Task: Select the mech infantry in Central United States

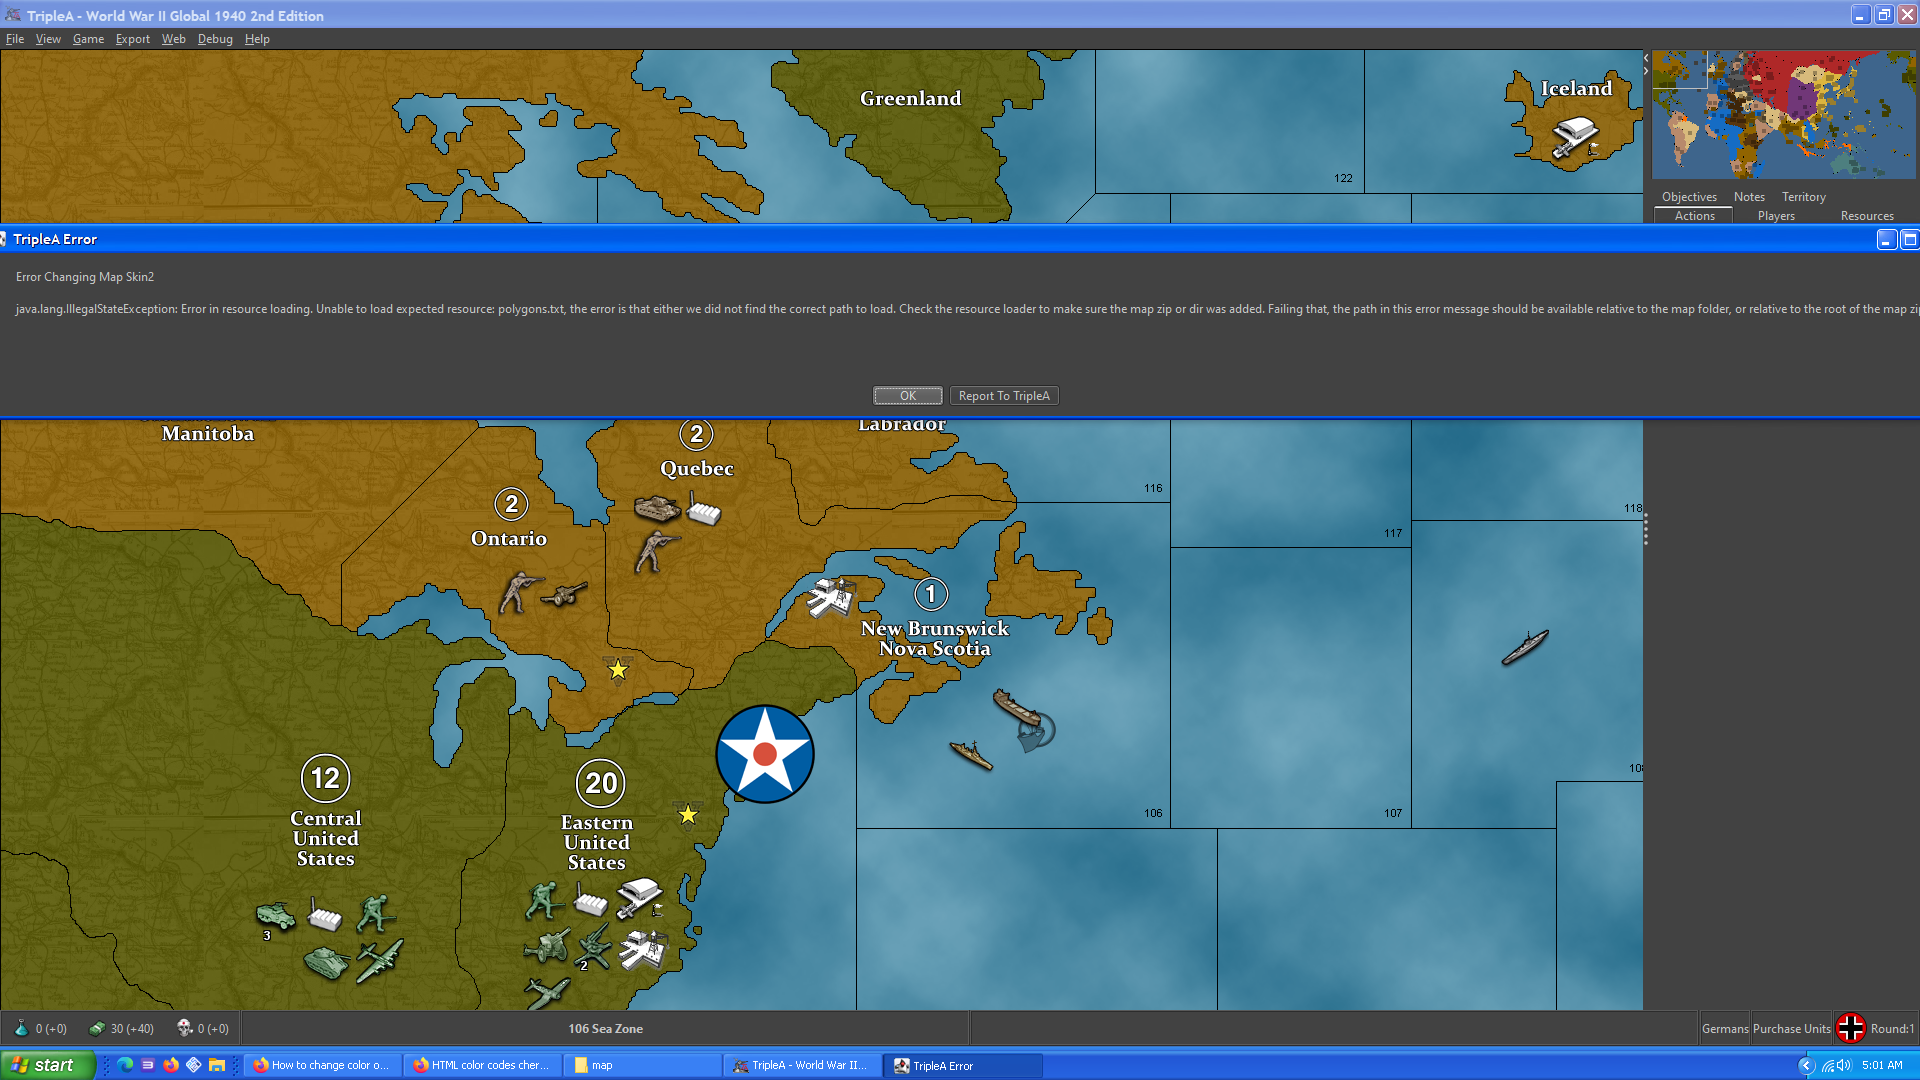Action: (275, 915)
